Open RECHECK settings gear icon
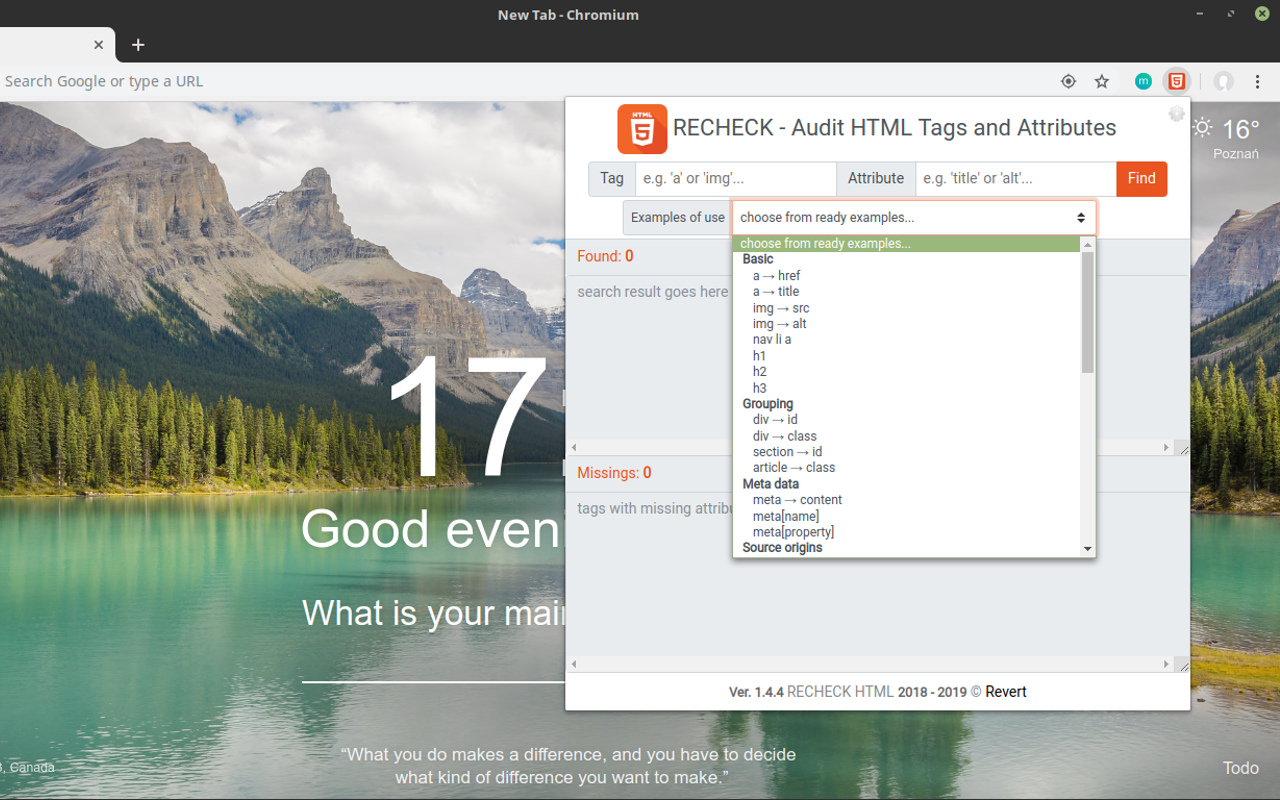1280x800 pixels. click(x=1176, y=114)
